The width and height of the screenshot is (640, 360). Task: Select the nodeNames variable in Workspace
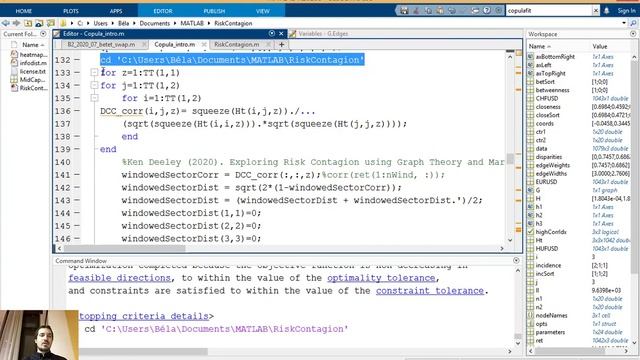[x=551, y=315]
